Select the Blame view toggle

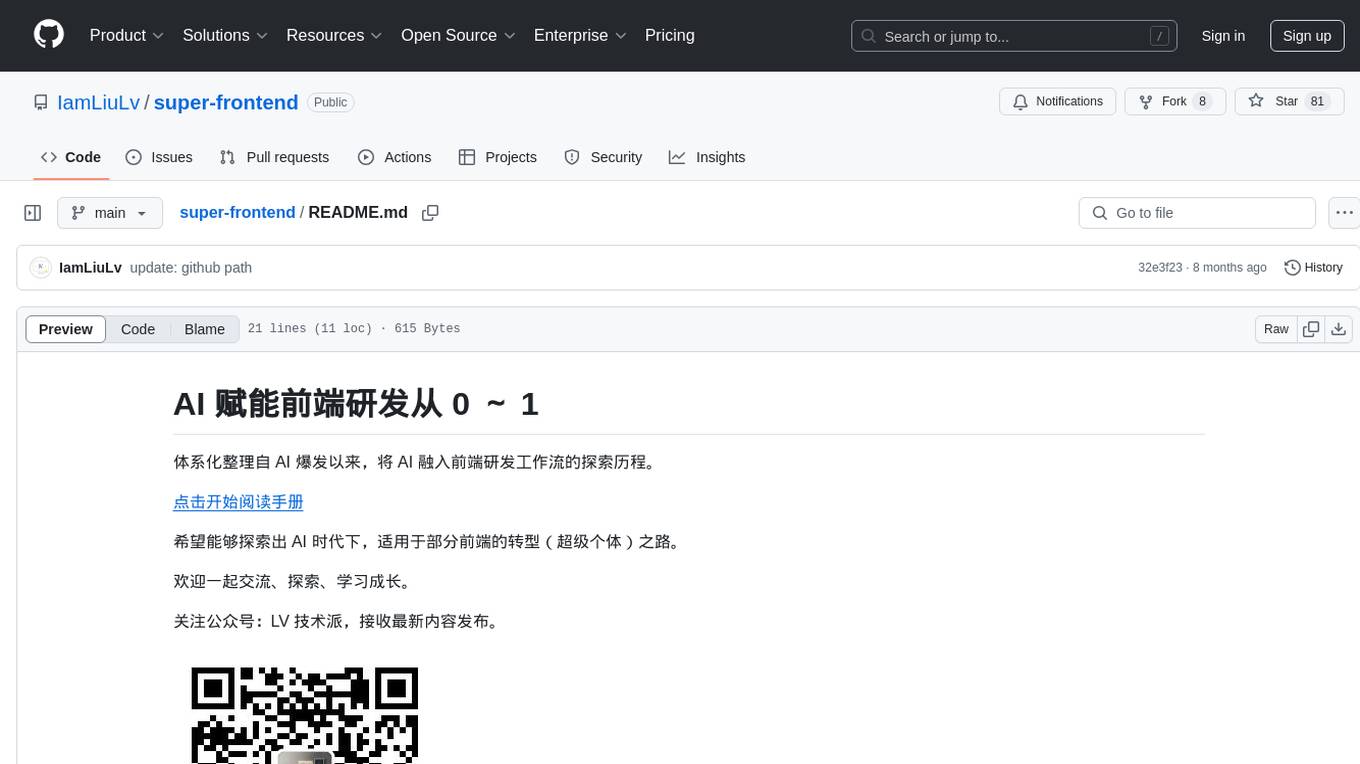click(x=204, y=329)
